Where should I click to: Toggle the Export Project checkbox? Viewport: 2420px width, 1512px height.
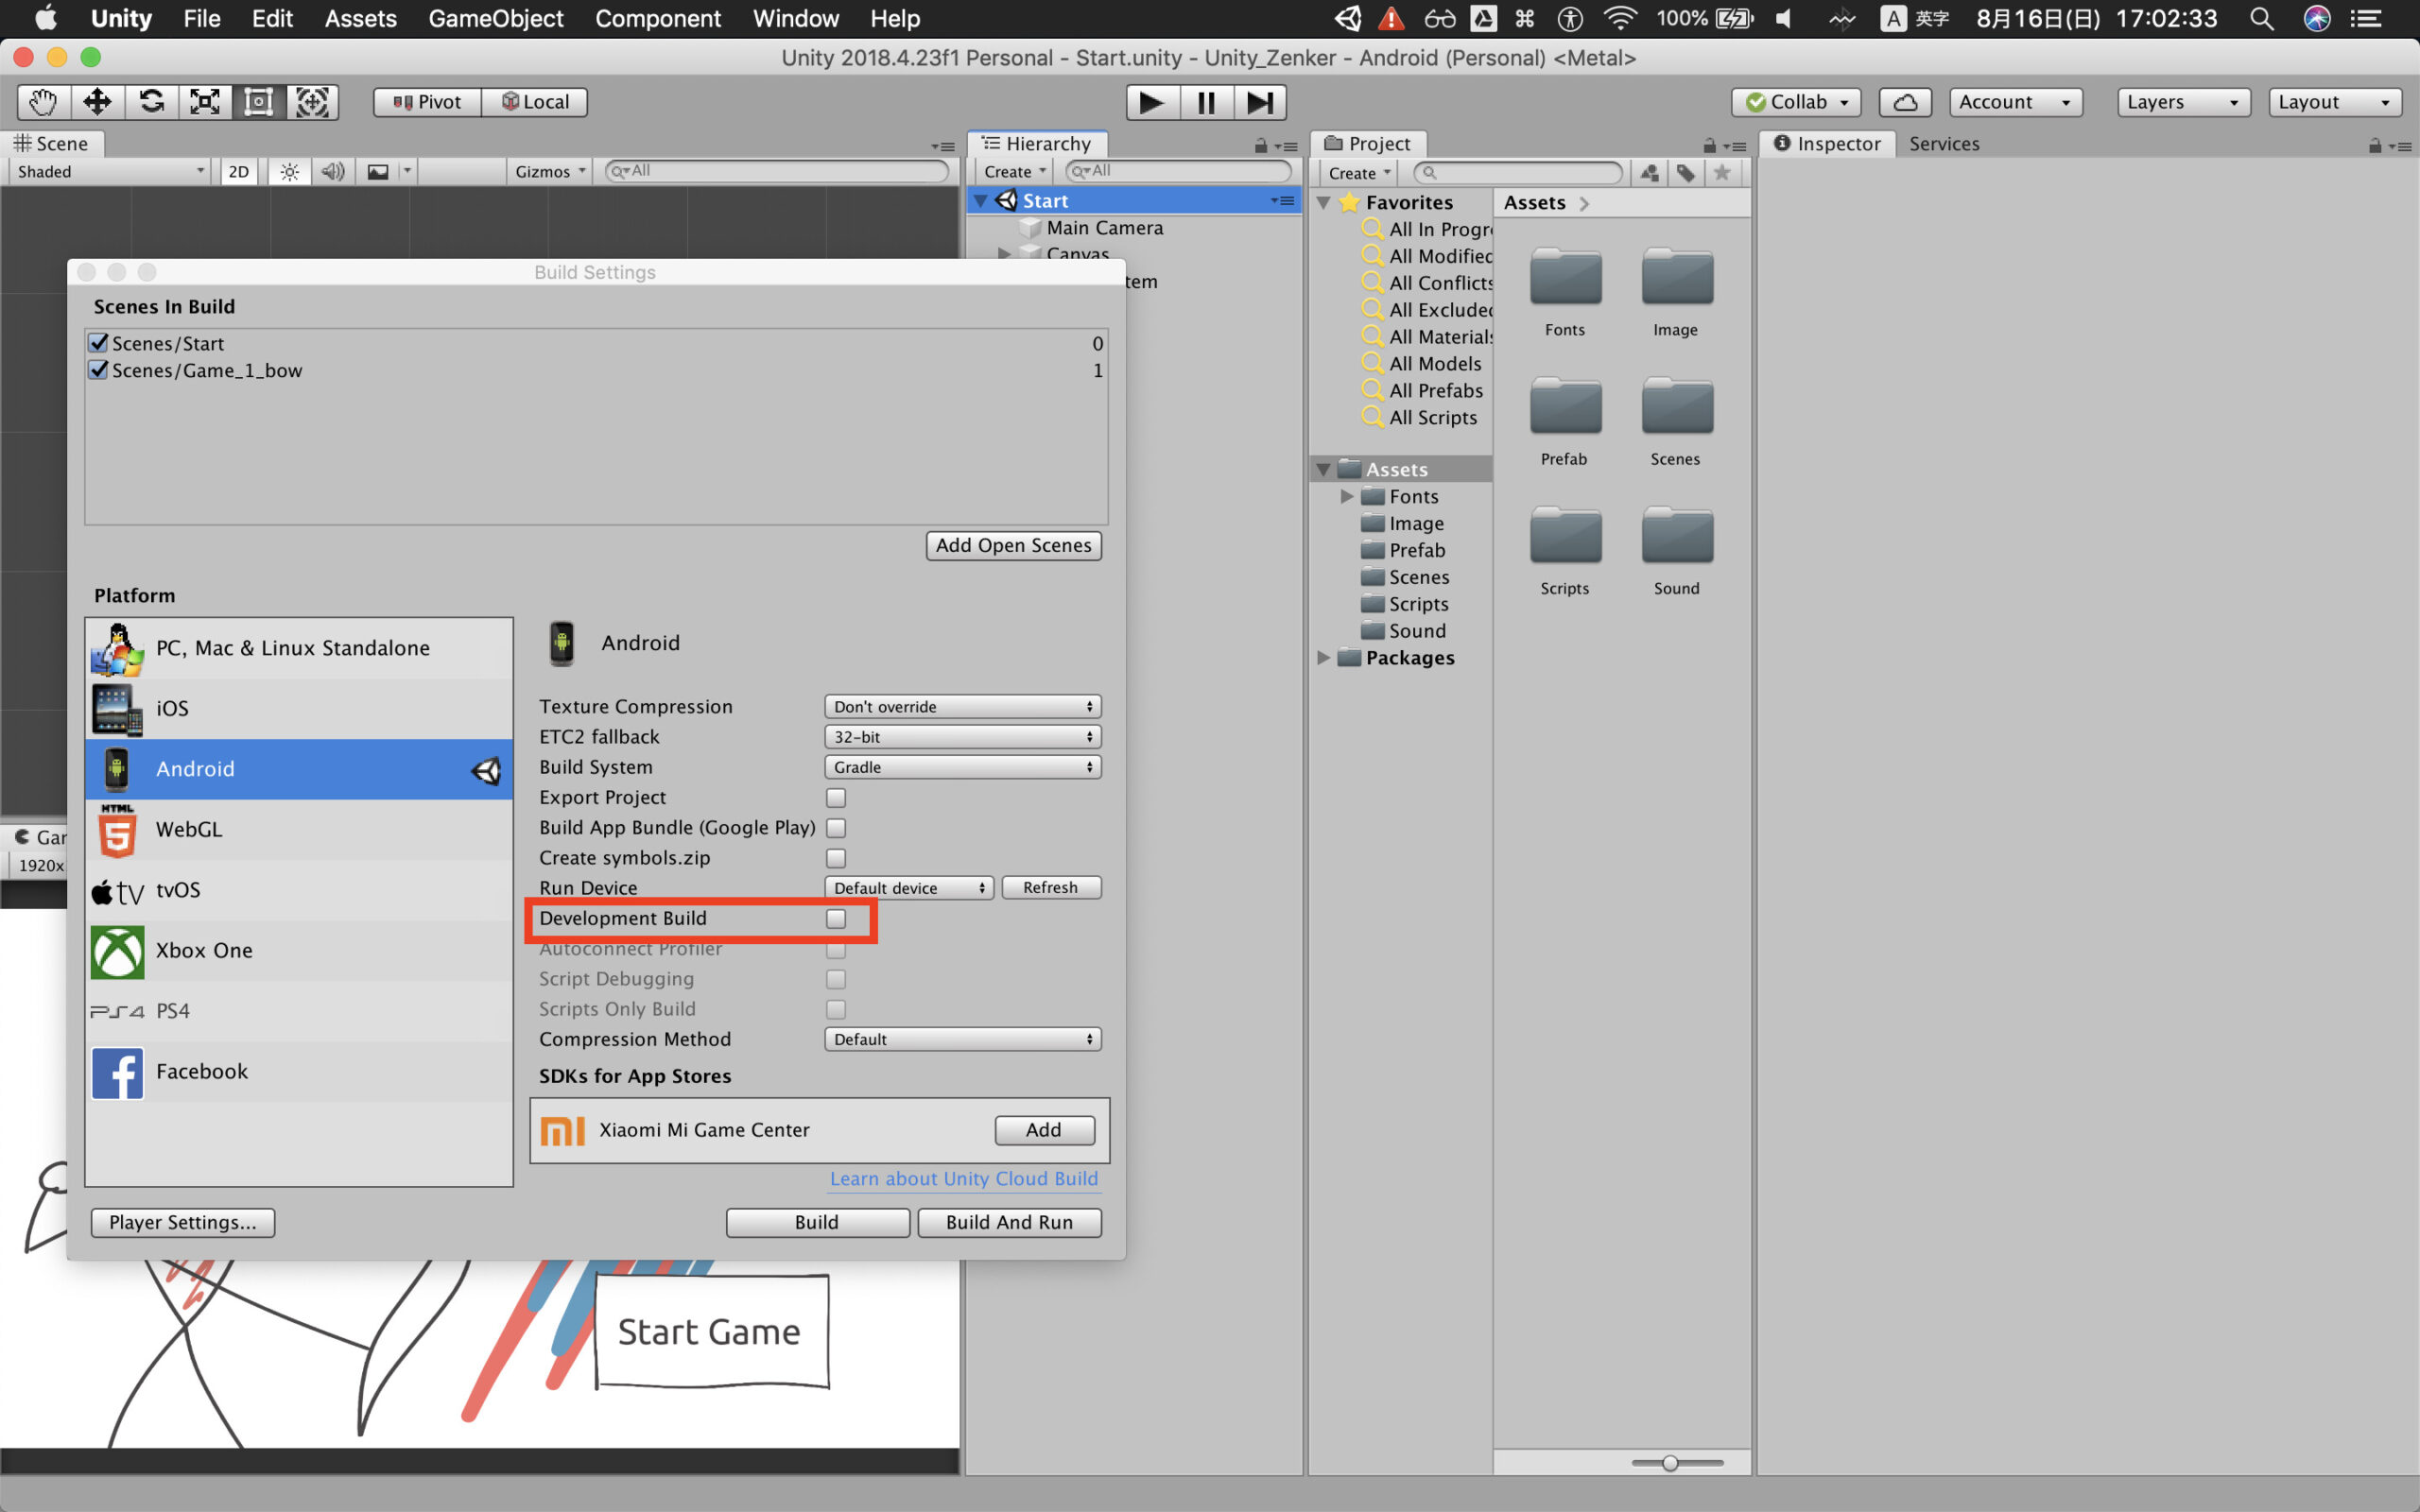(x=837, y=798)
